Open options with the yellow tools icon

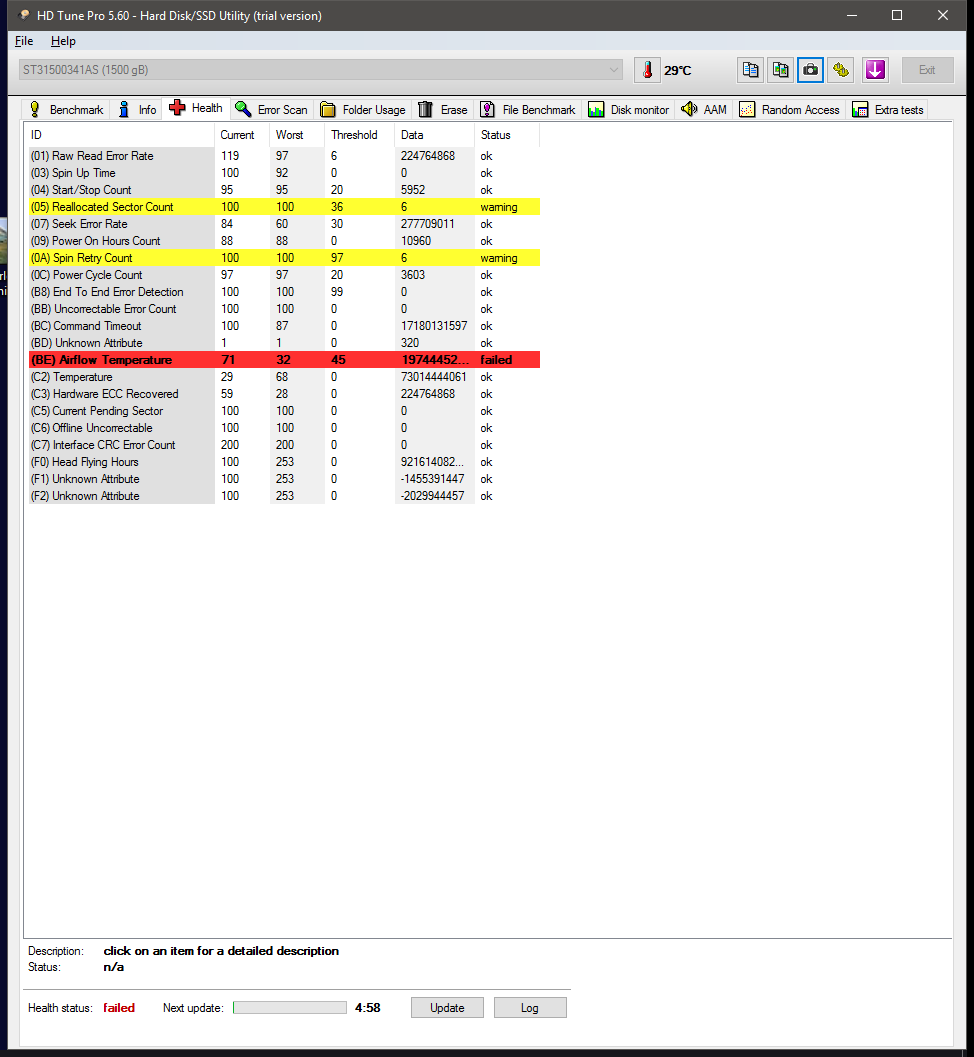[841, 70]
